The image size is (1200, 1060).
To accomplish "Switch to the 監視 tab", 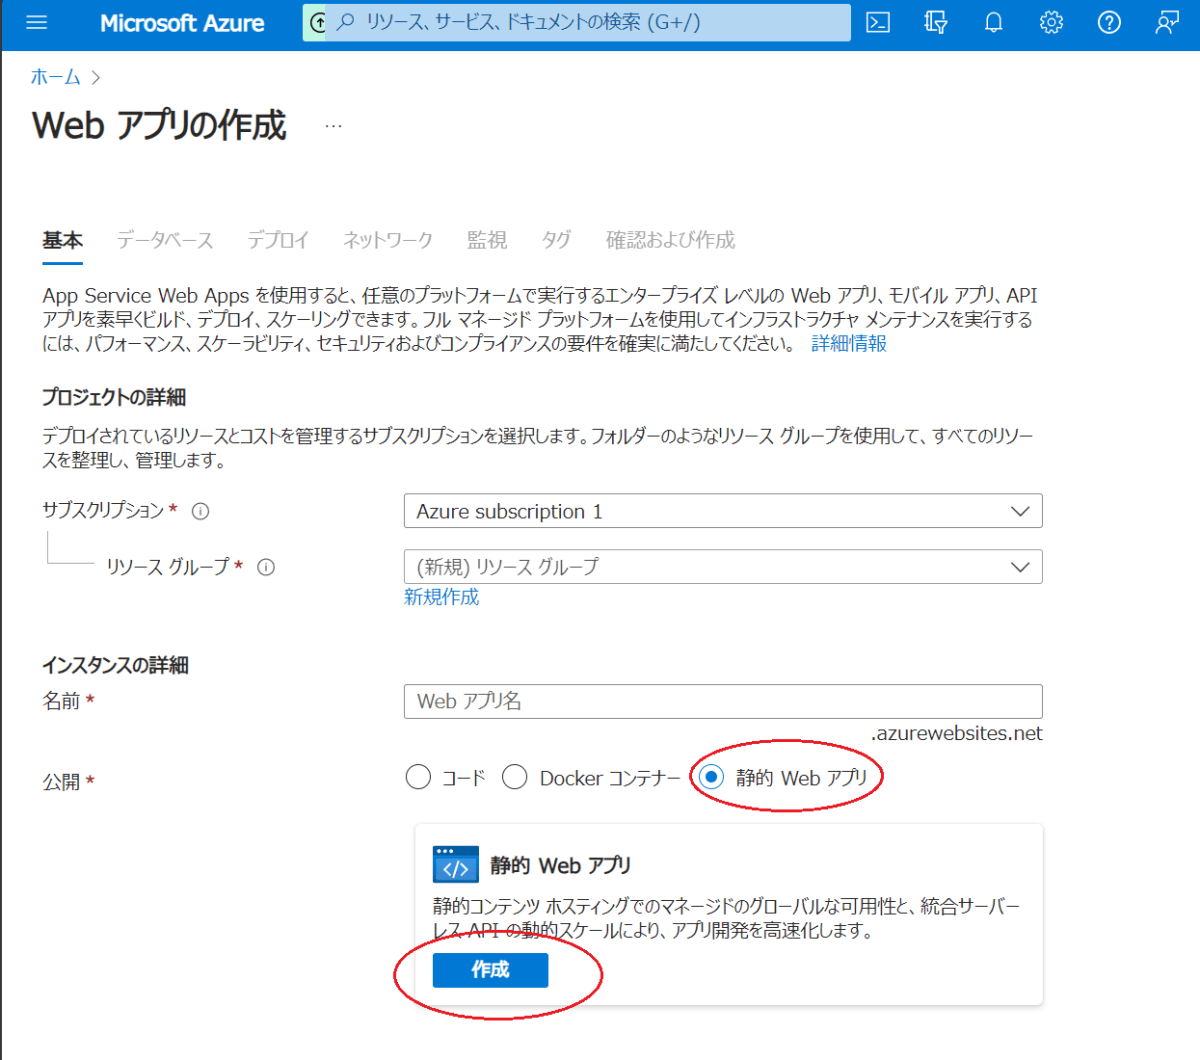I will pos(487,240).
